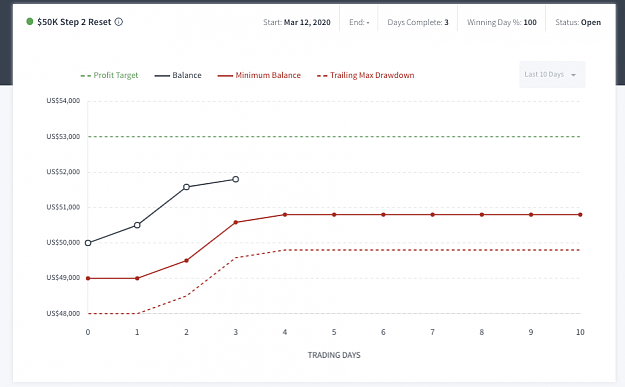Toggle the Balance legend series
Screen dimensions: 625x387
[178, 75]
